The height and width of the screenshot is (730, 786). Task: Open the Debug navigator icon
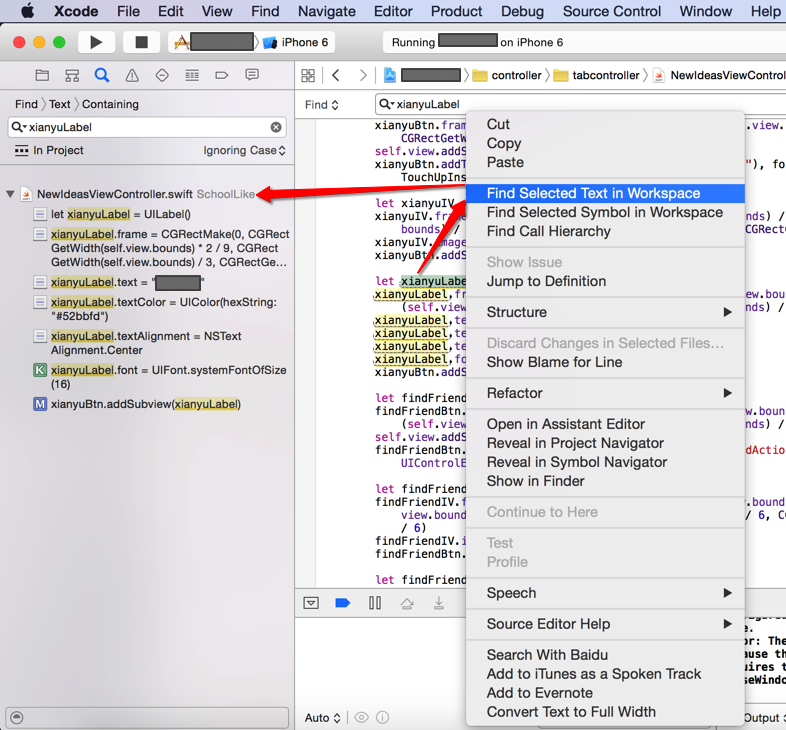(192, 75)
